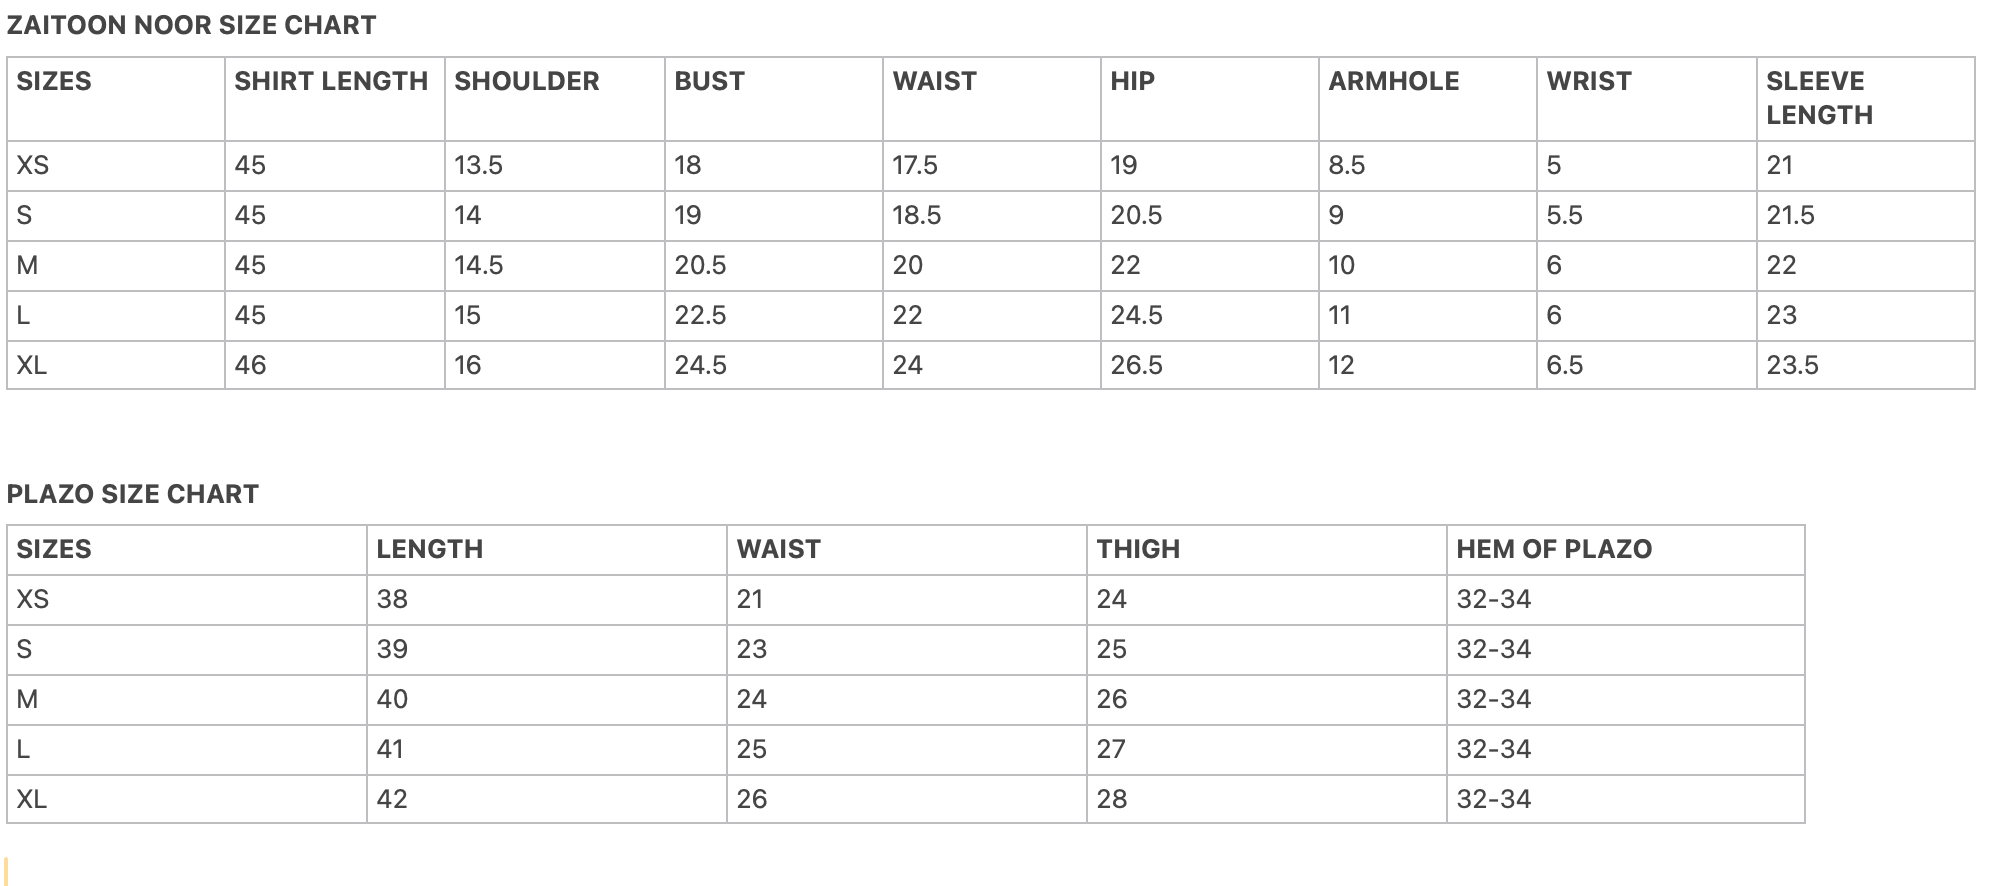Select the SHIRT LENGTH column header
2000x886 pixels.
(331, 81)
